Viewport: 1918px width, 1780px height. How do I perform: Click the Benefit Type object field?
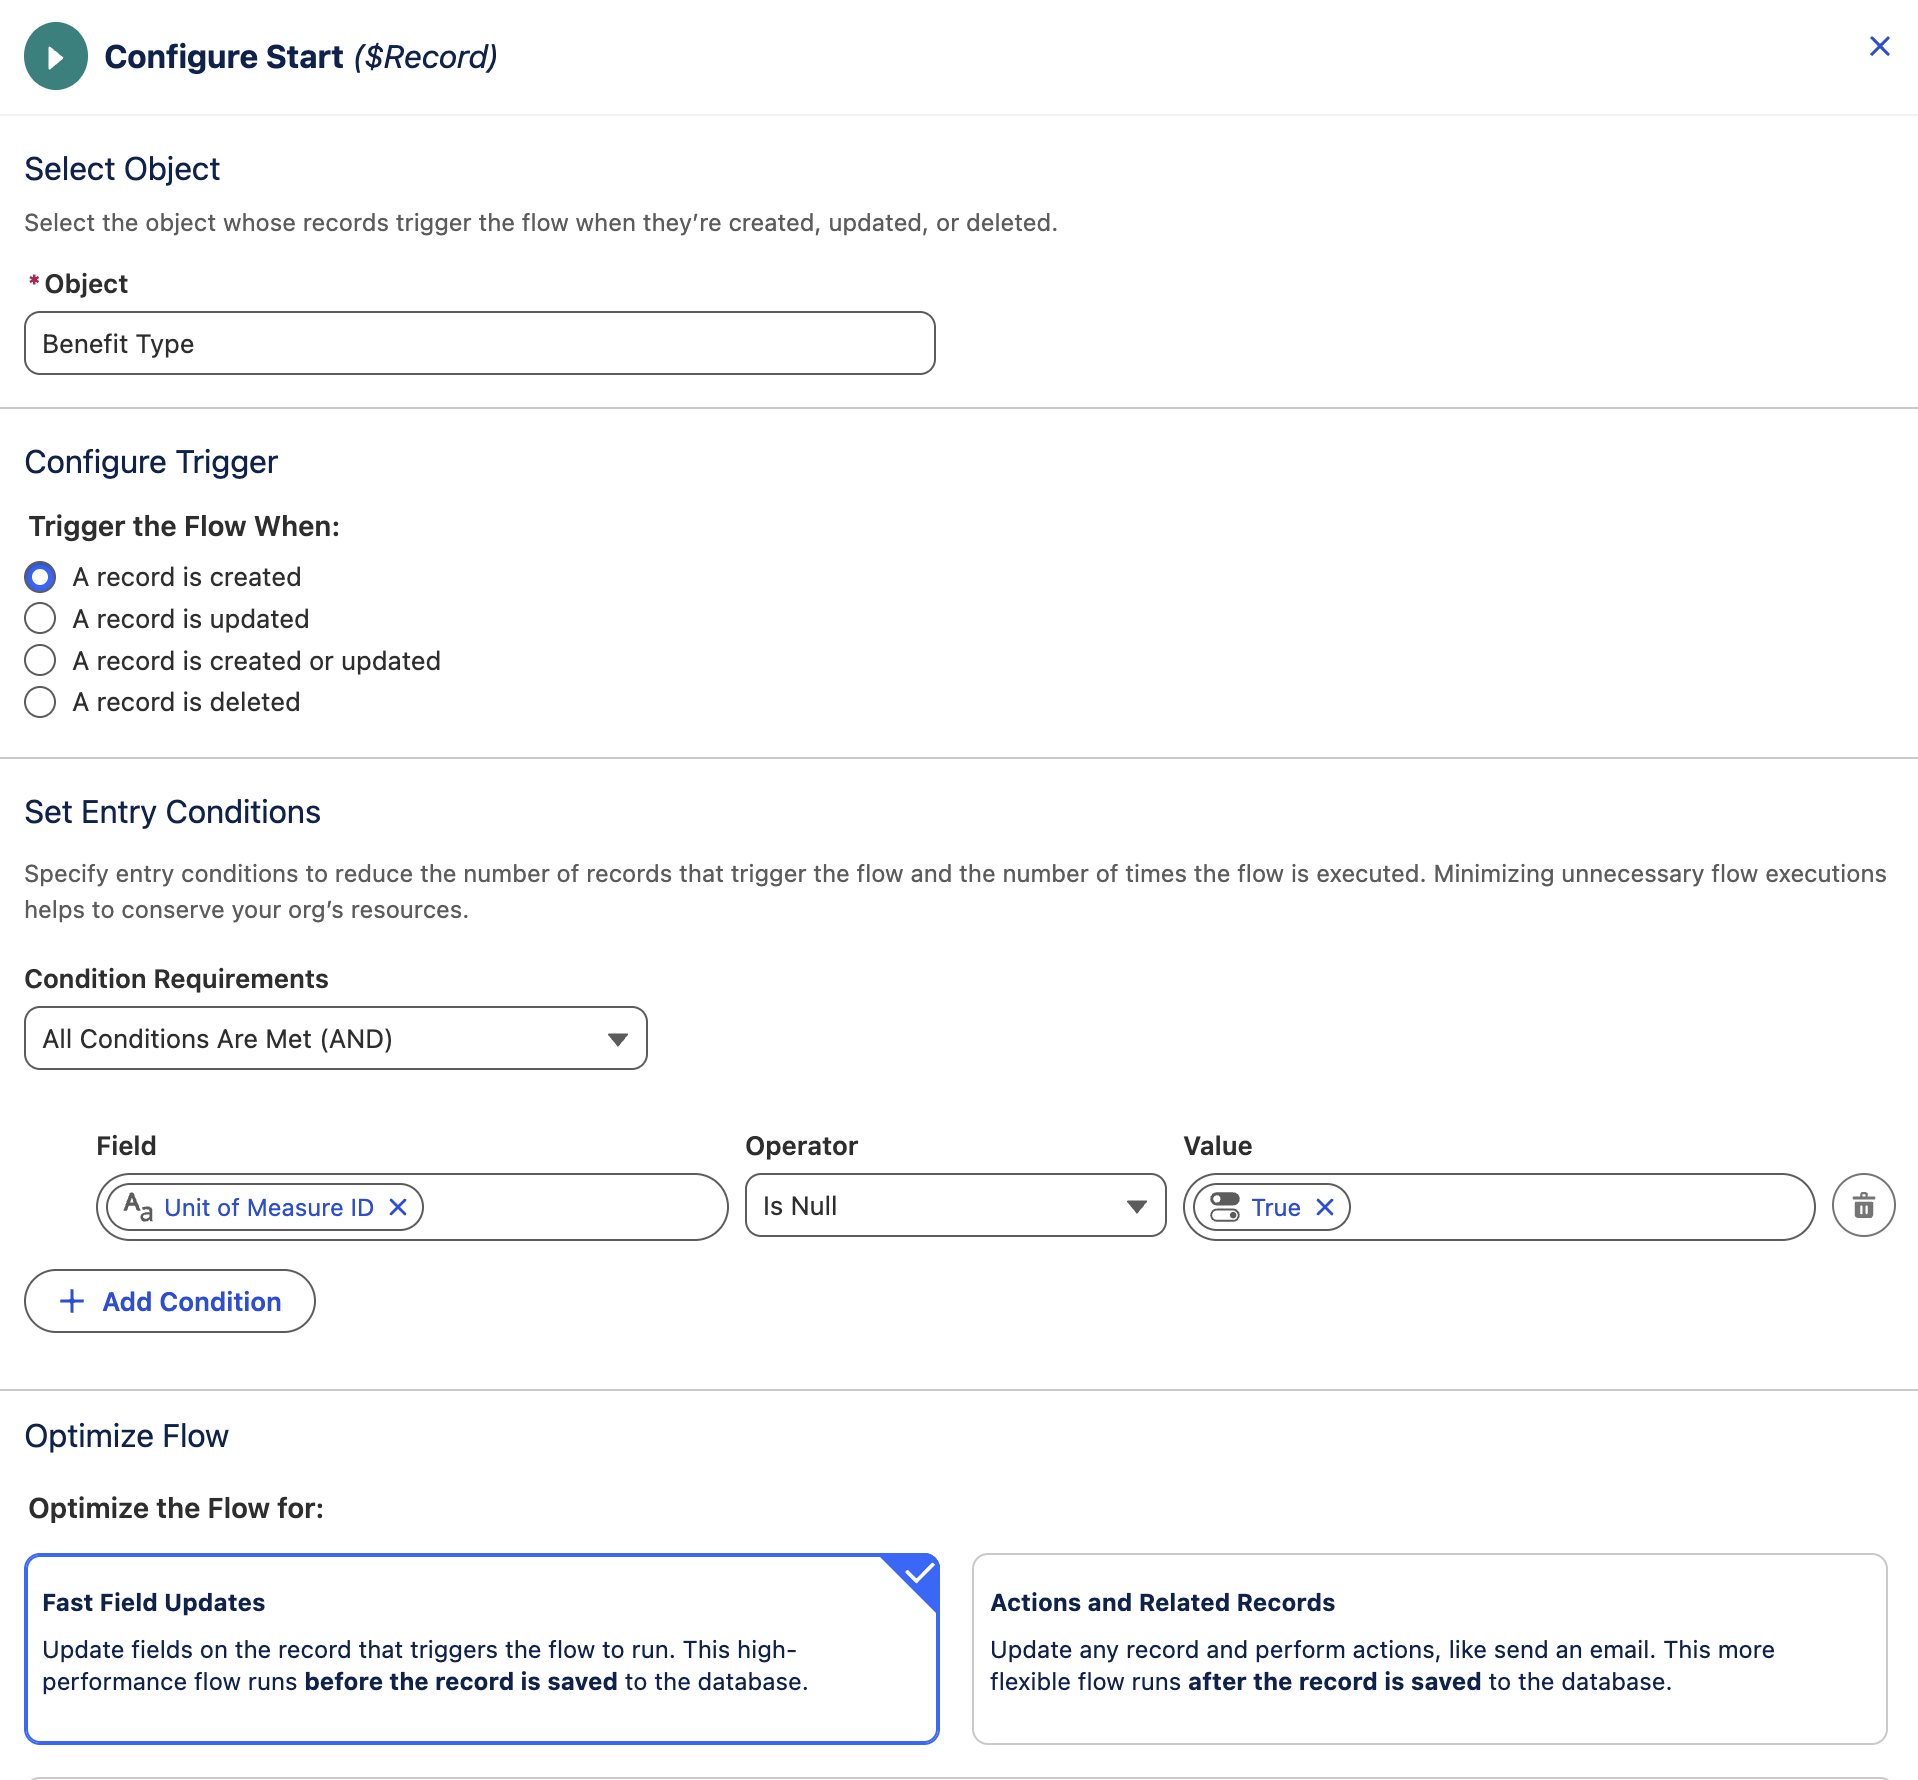pyautogui.click(x=480, y=343)
